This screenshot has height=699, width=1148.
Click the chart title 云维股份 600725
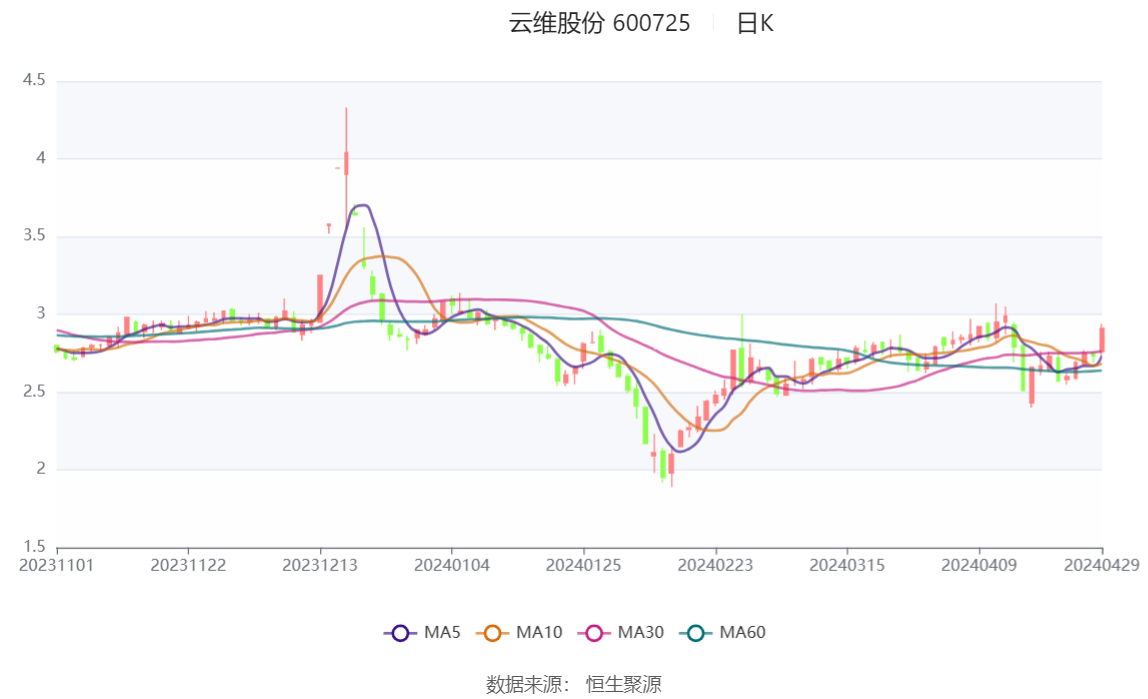(599, 23)
